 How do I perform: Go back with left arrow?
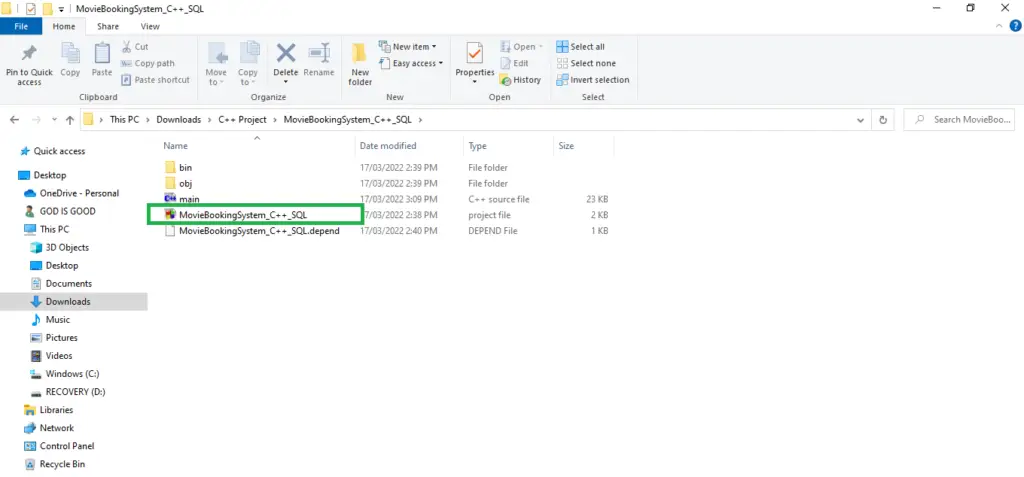coord(15,120)
